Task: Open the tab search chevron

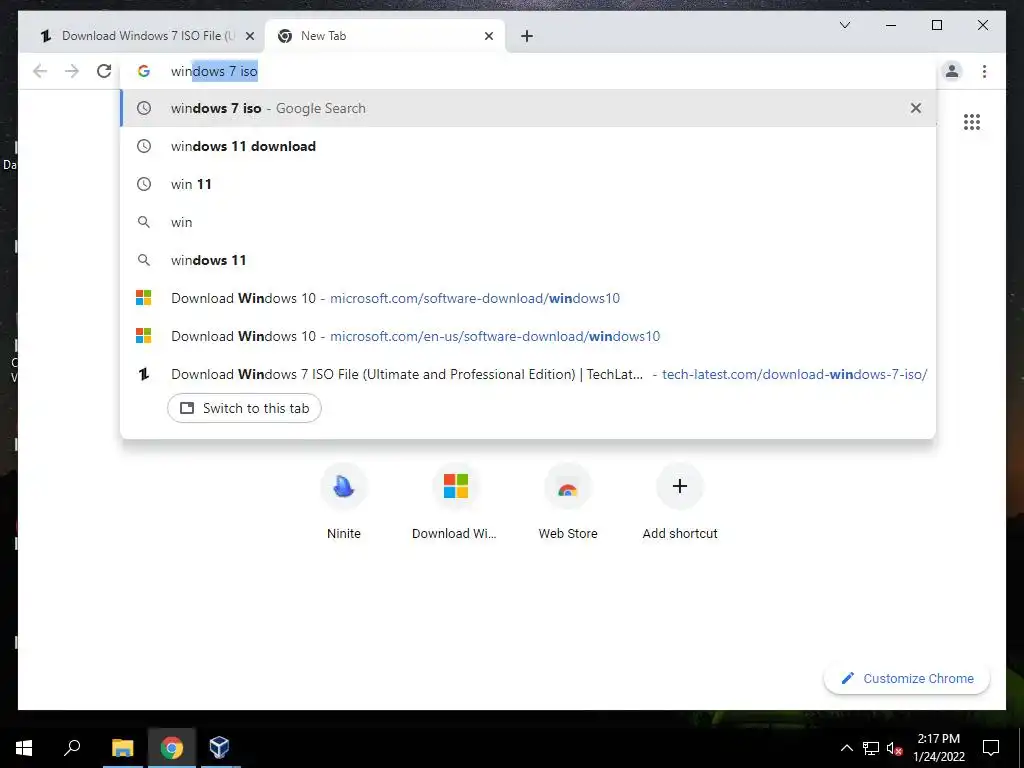Action: click(x=844, y=25)
